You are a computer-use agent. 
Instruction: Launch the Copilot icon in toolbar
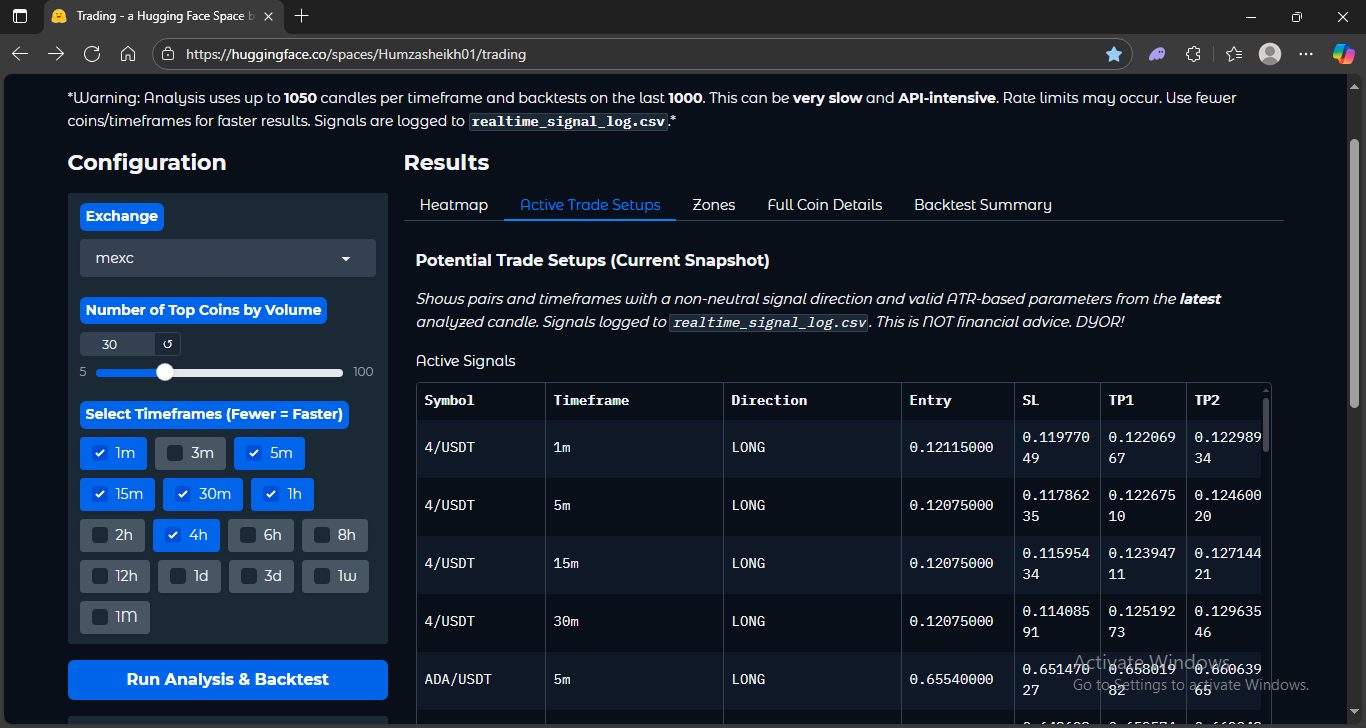(x=1343, y=54)
